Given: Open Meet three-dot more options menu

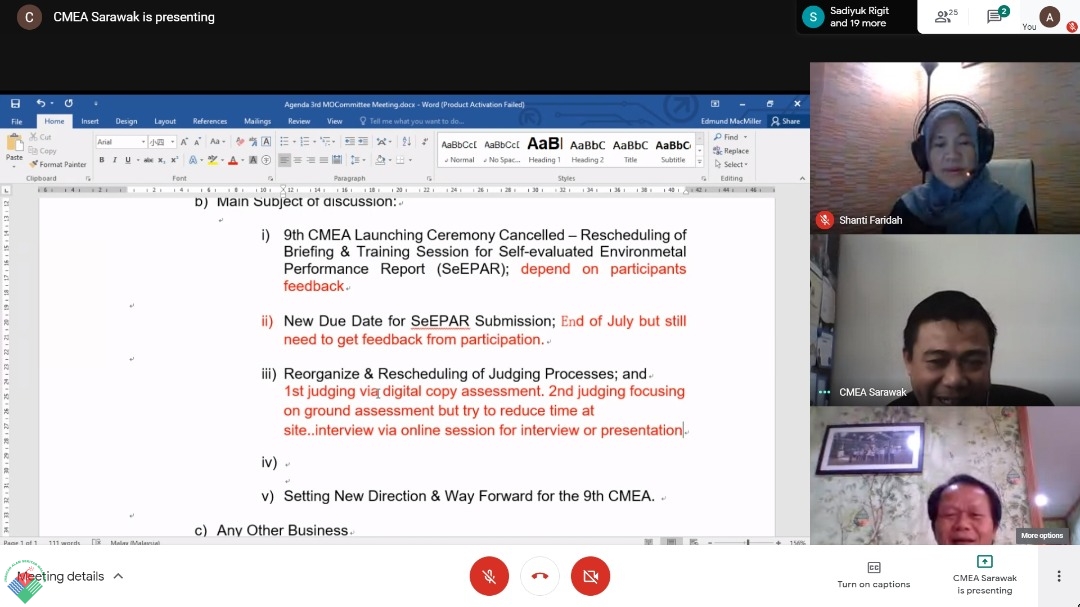Looking at the screenshot, I should [x=1059, y=576].
